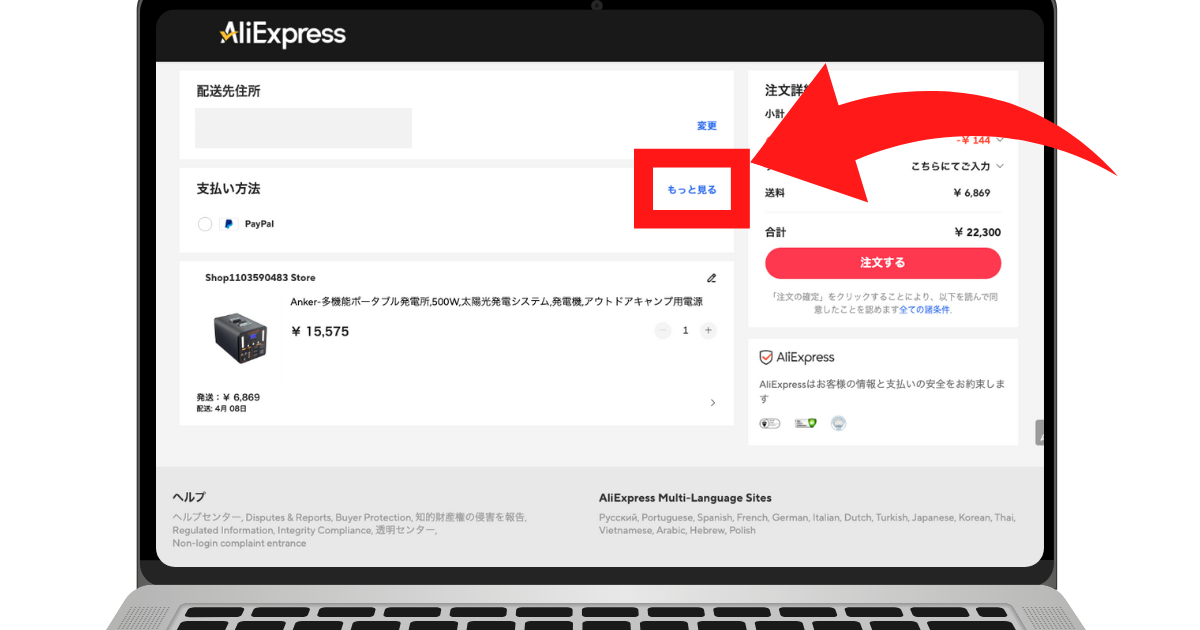Image resolution: width=1200 pixels, height=630 pixels.
Task: Switch to the Hebrew language site
Action: pyautogui.click(x=709, y=531)
